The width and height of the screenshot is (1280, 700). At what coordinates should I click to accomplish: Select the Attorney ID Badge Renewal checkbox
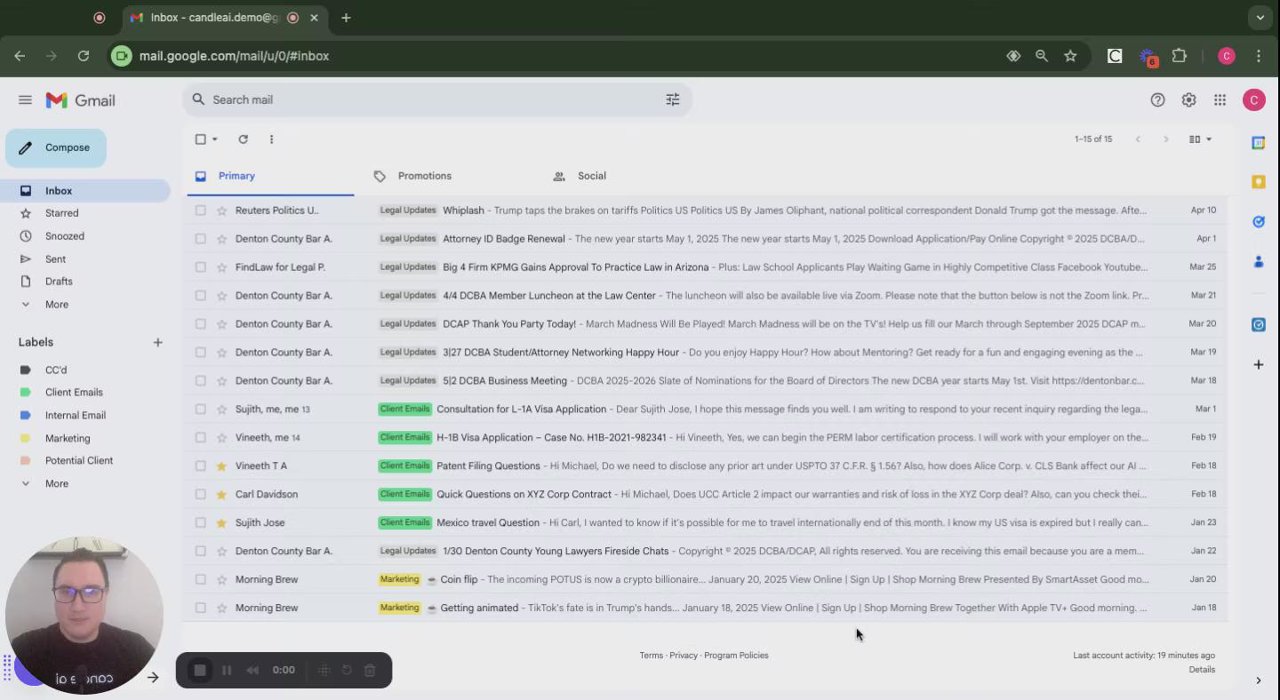[200, 239]
